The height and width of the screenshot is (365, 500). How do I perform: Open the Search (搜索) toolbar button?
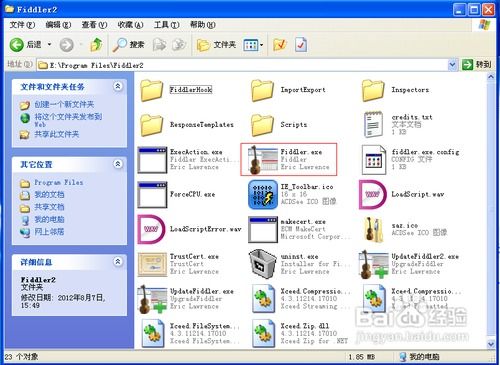pyautogui.click(x=128, y=45)
